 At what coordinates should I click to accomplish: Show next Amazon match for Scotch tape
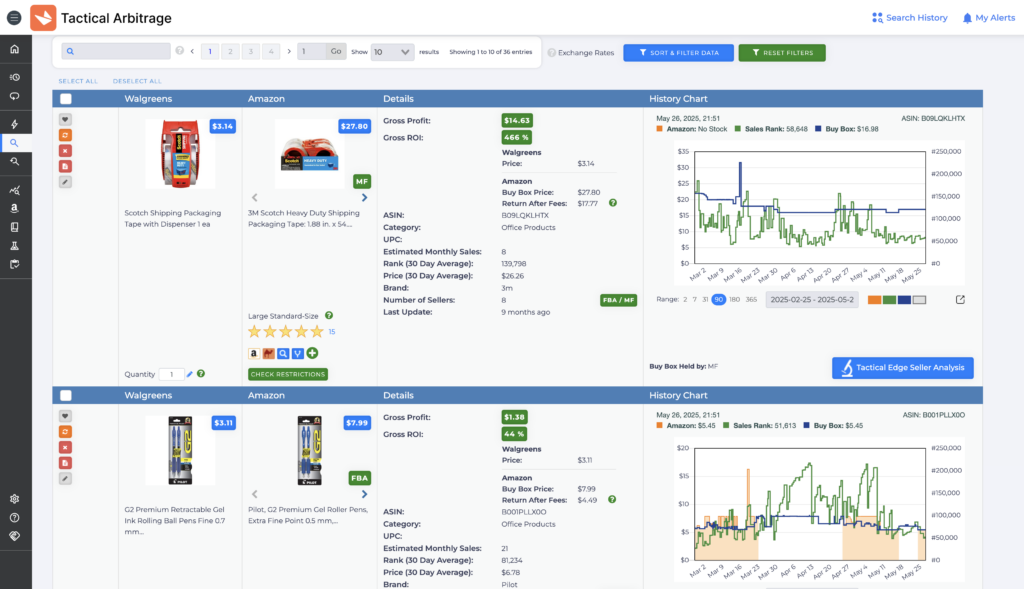click(x=364, y=197)
